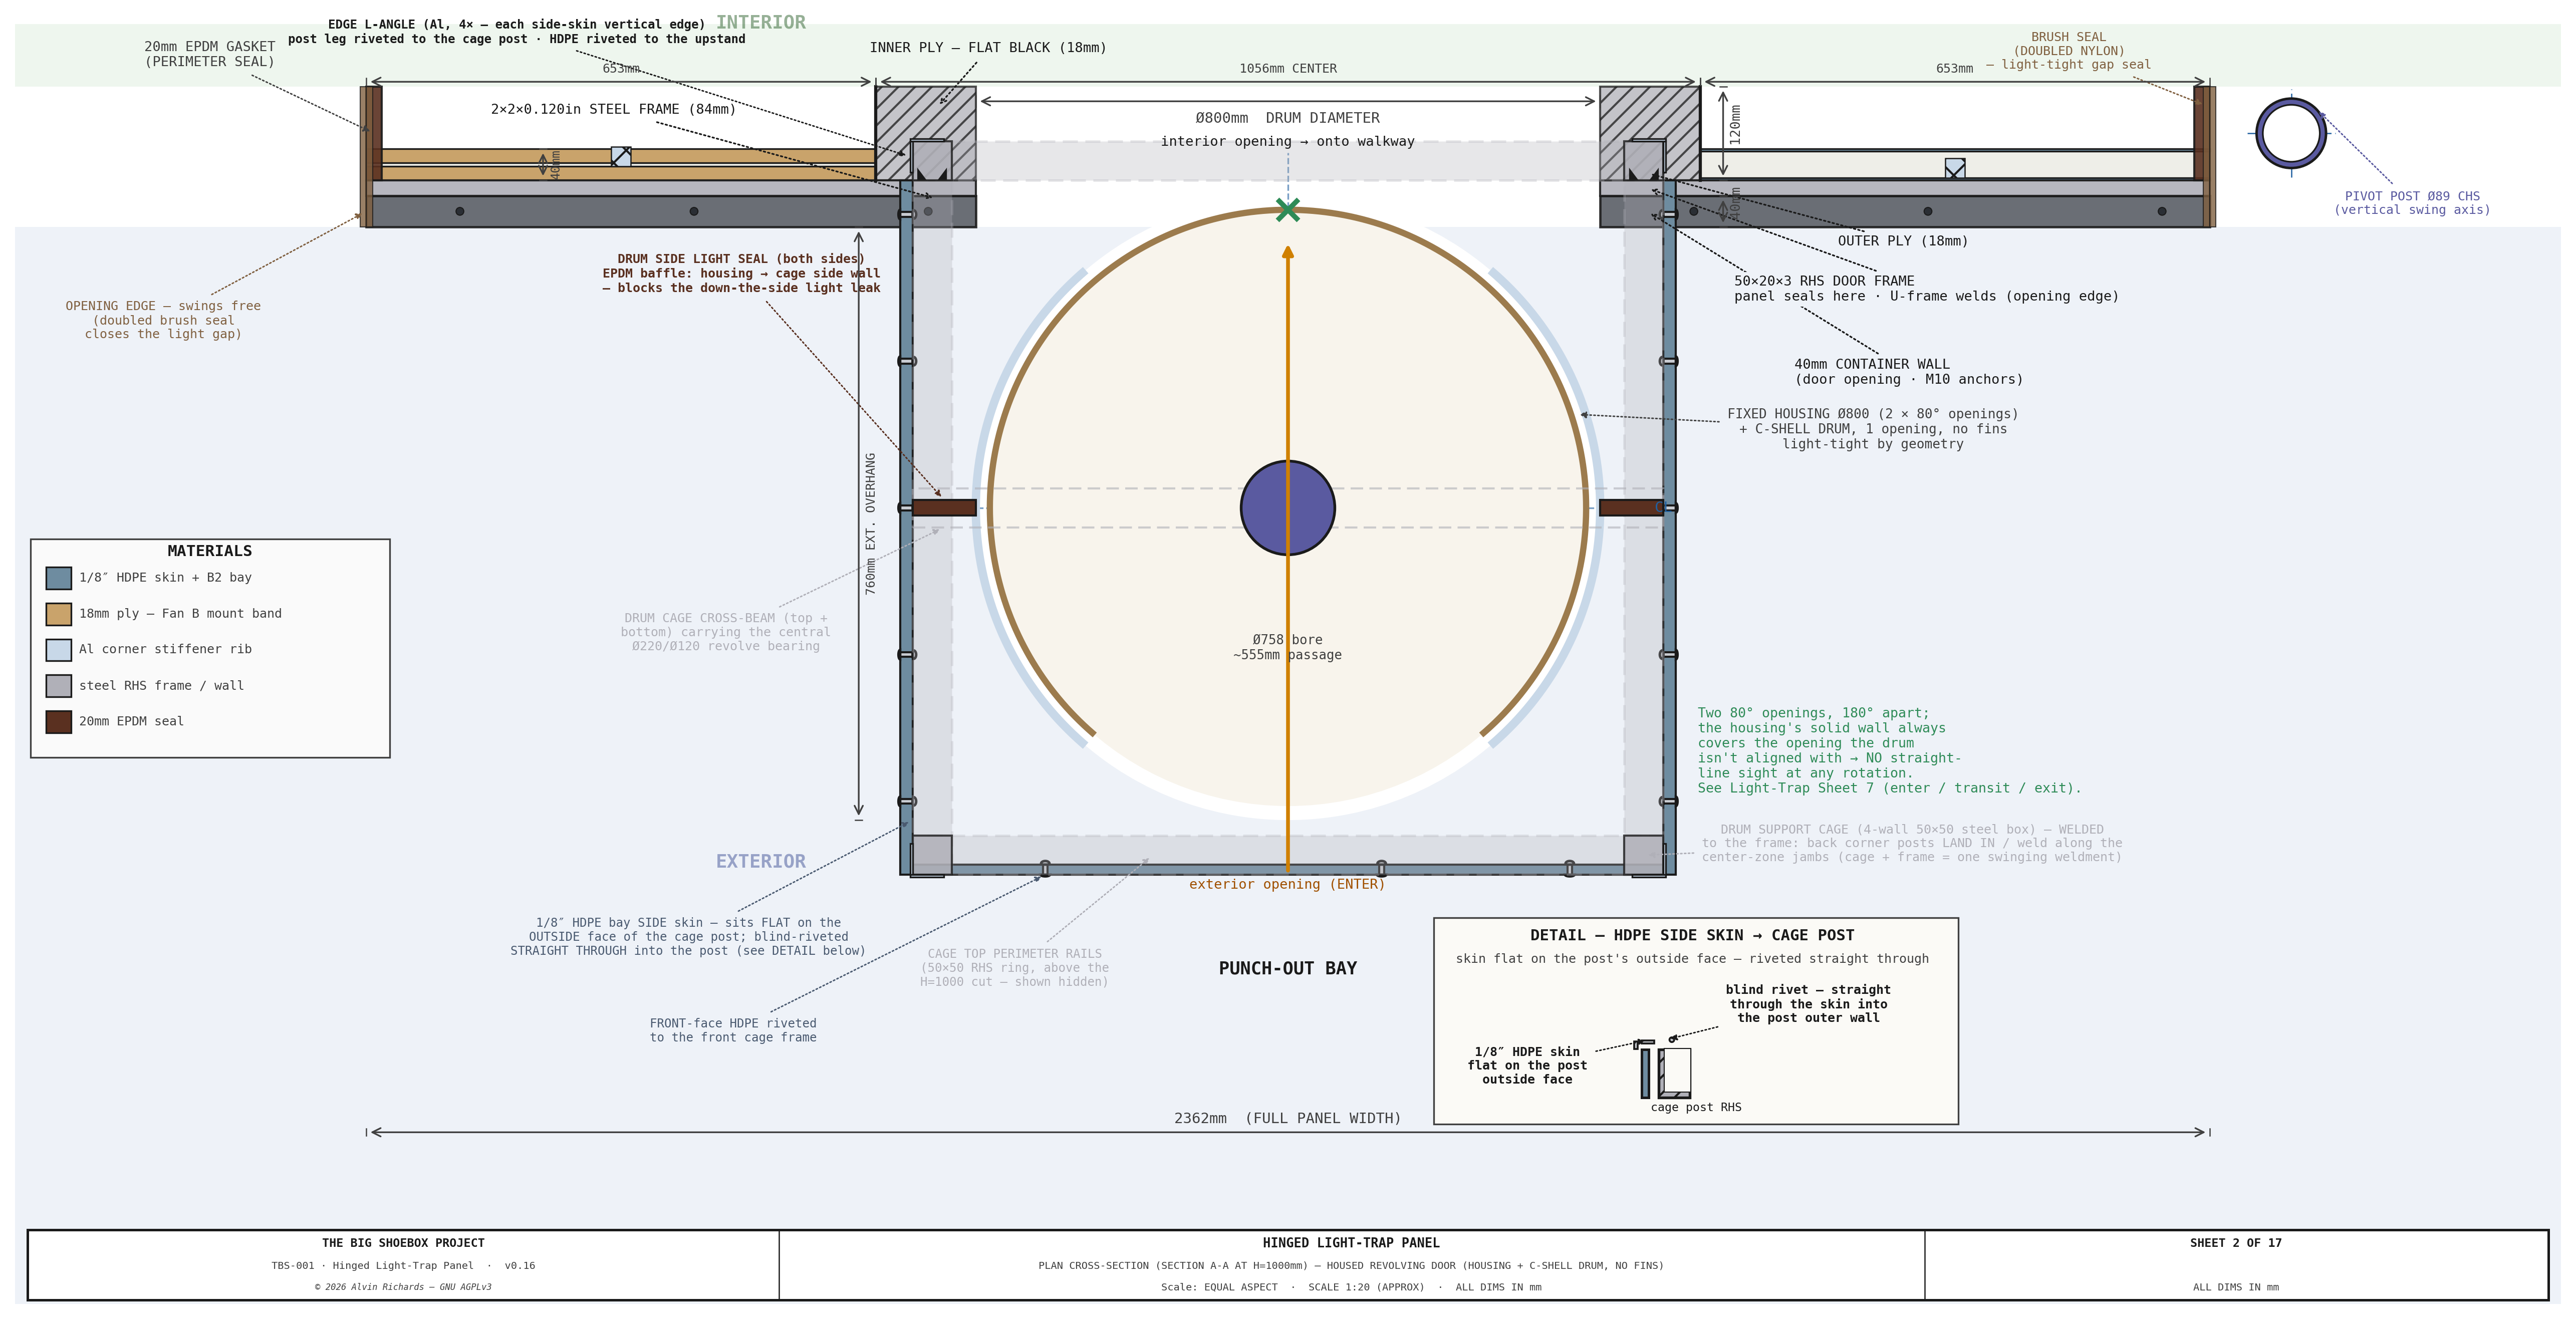The image size is (2576, 1319).
Task: Click the Al corner stiffener rib swatch
Action: [x=59, y=650]
